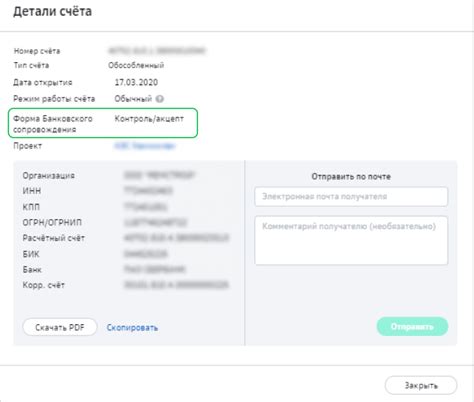The height and width of the screenshot is (402, 474).
Task: Select the blurred БИК value
Action: [145, 254]
